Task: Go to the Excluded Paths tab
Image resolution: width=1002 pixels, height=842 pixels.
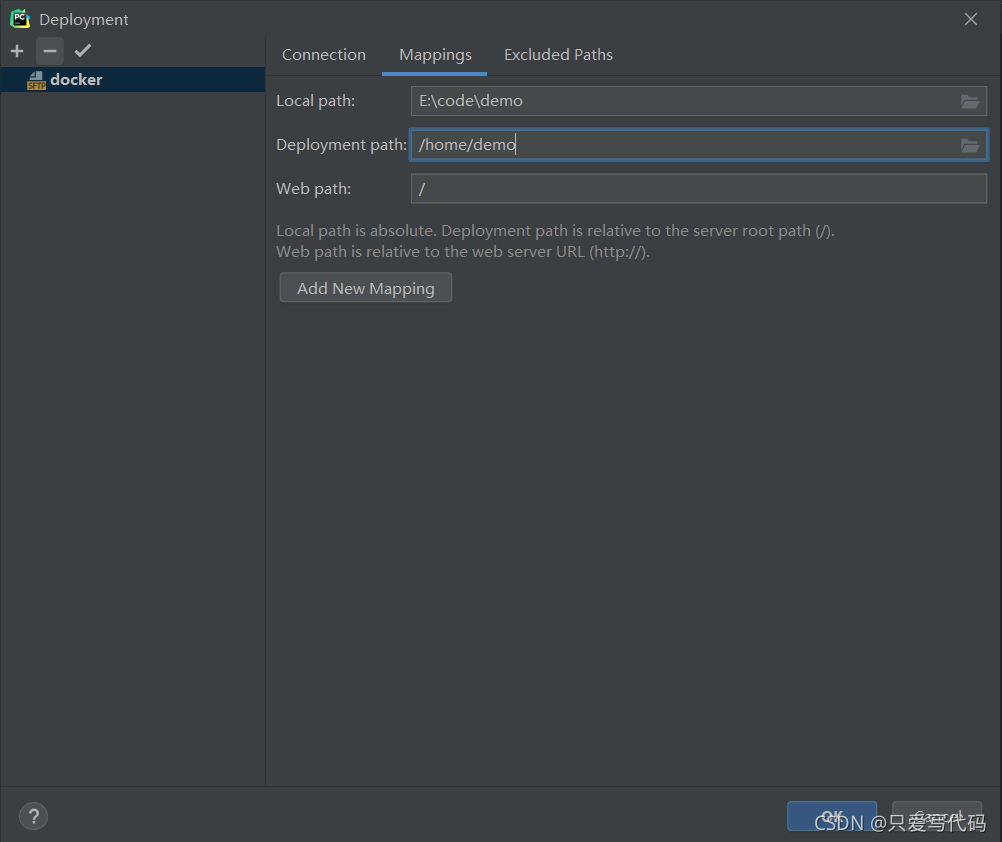Action: point(558,55)
